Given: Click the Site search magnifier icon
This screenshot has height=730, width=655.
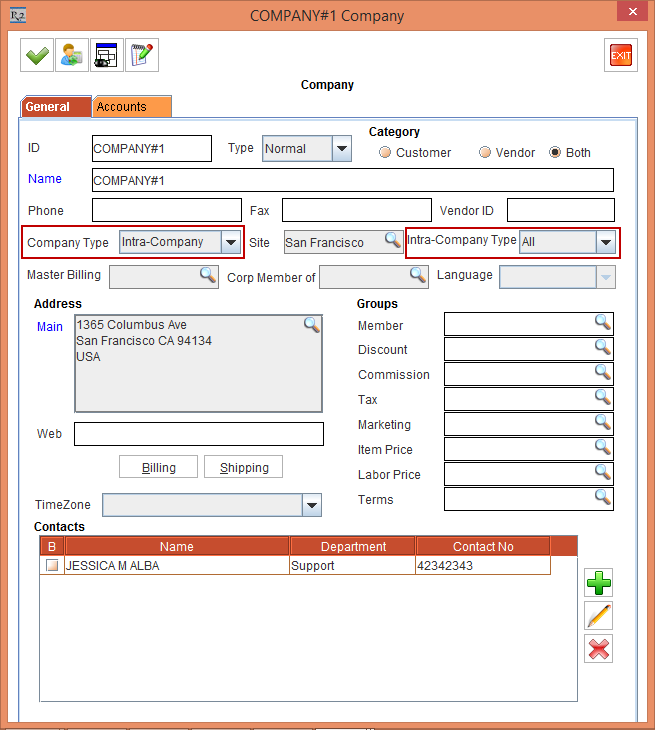Looking at the screenshot, I should (x=393, y=240).
